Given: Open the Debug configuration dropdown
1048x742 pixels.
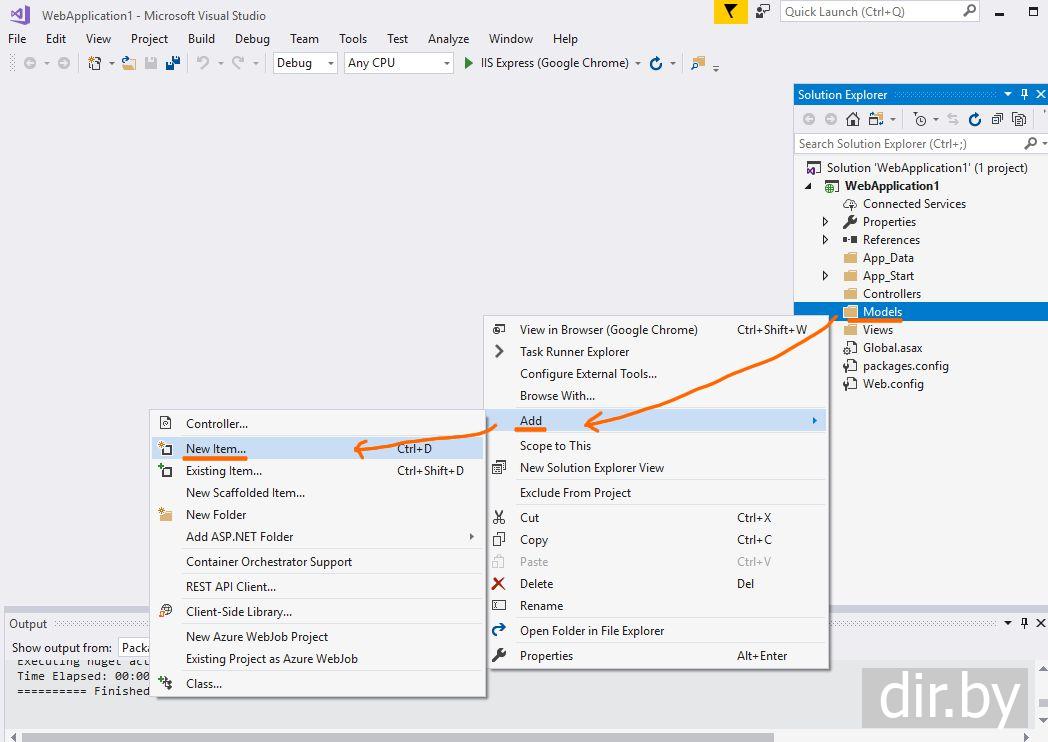Looking at the screenshot, I should coord(306,63).
